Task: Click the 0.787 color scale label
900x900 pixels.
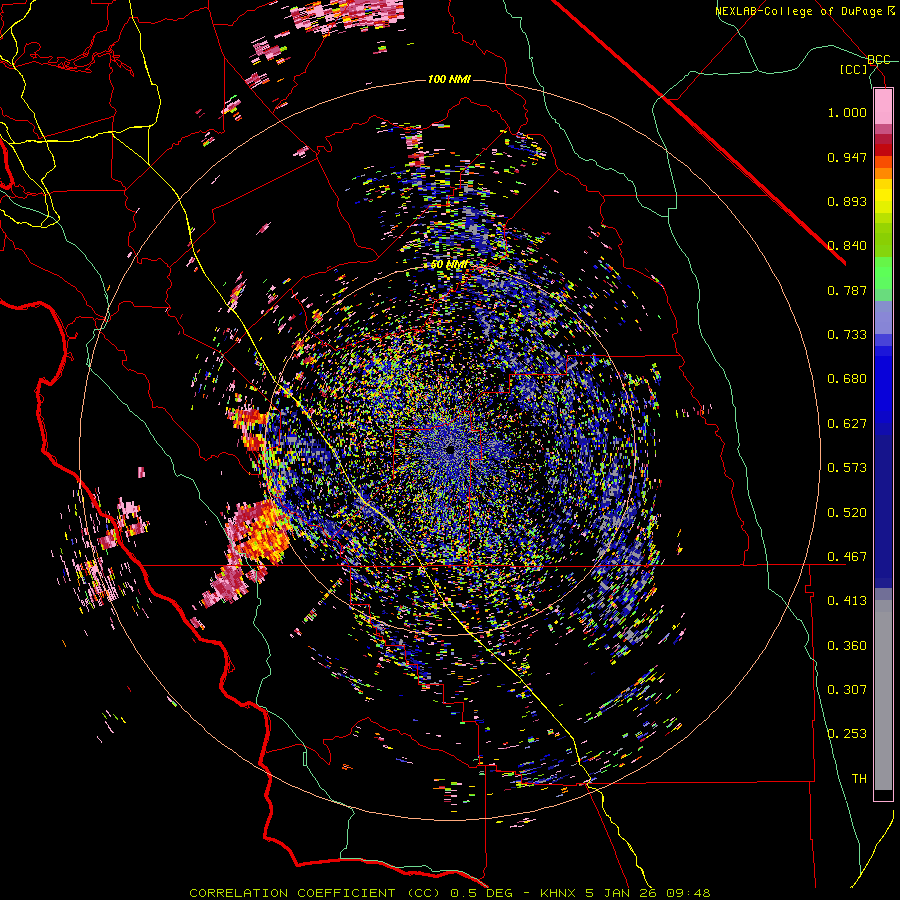Action: pyautogui.click(x=847, y=290)
